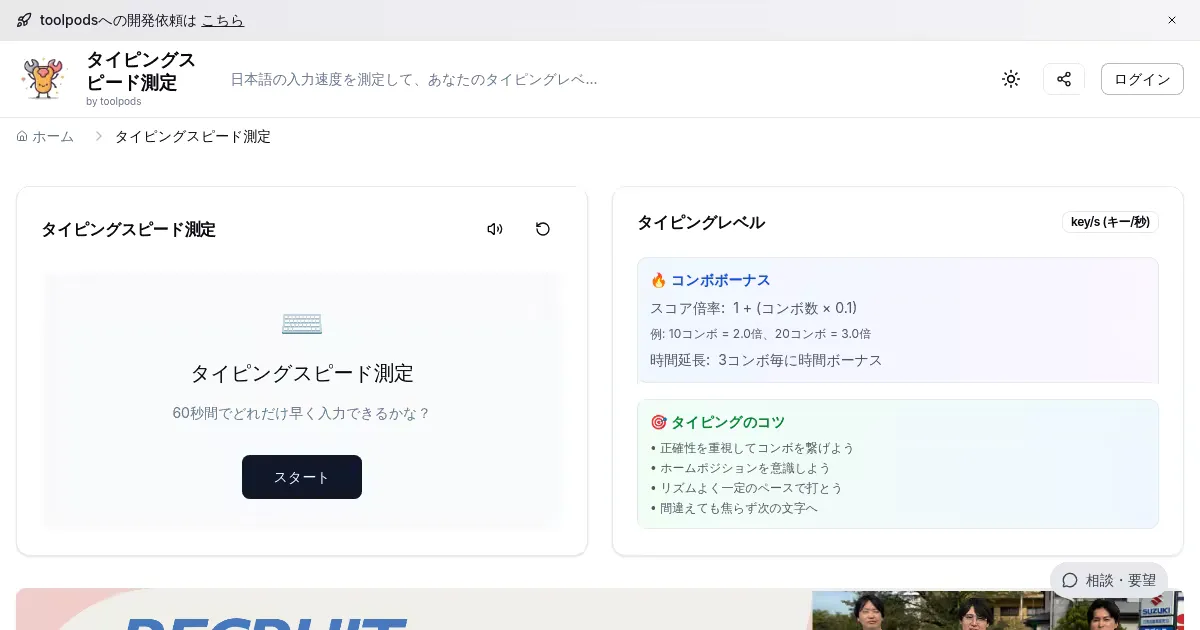This screenshot has width=1200, height=630.
Task: Click the fire icon beside コンボボーナス
Action: [658, 281]
